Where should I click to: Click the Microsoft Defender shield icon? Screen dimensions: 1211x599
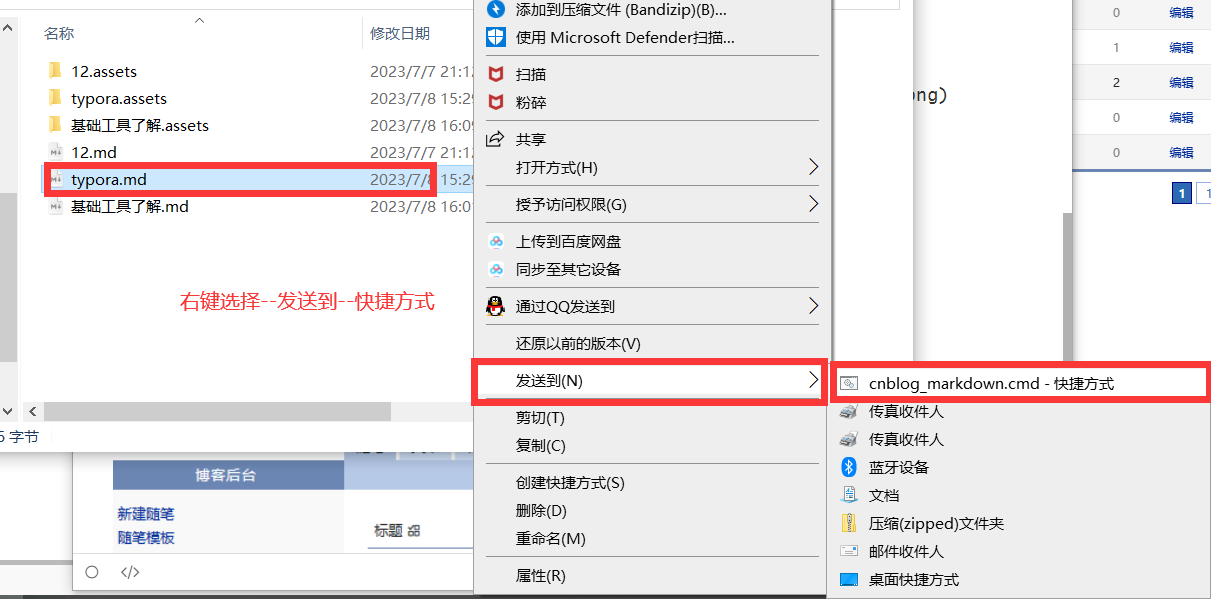(496, 38)
